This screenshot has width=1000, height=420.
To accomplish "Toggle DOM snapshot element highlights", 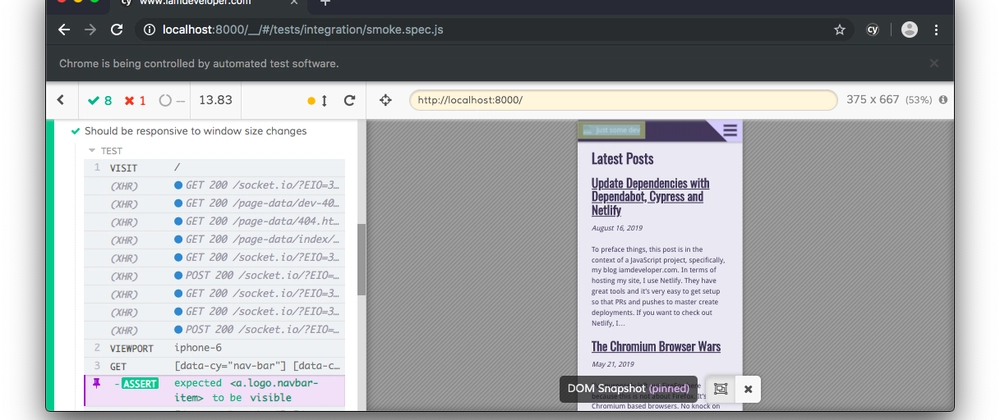I will pyautogui.click(x=720, y=388).
